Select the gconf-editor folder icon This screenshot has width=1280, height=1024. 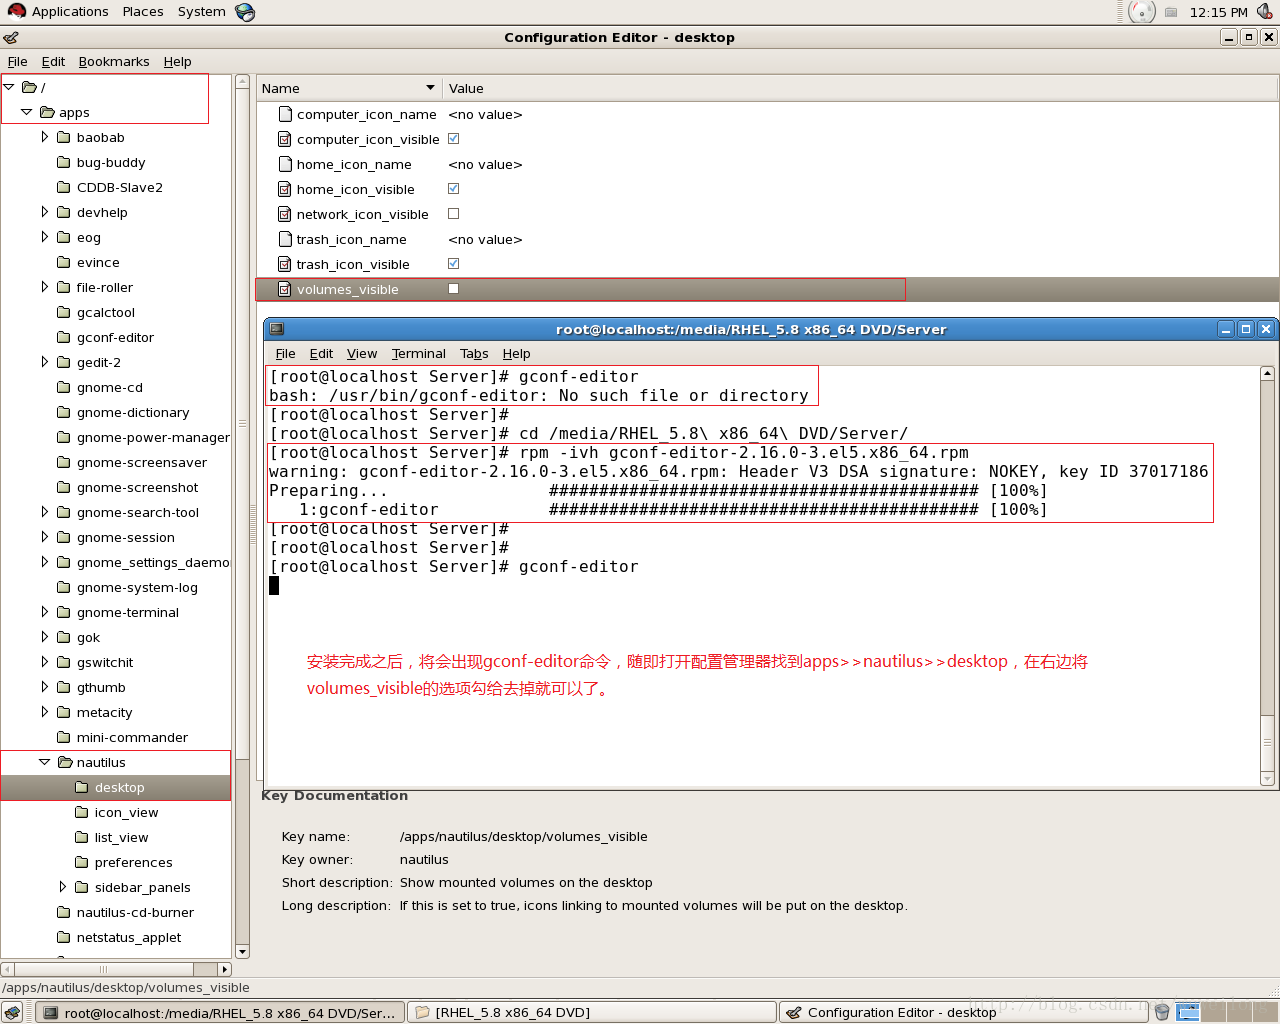[64, 337]
